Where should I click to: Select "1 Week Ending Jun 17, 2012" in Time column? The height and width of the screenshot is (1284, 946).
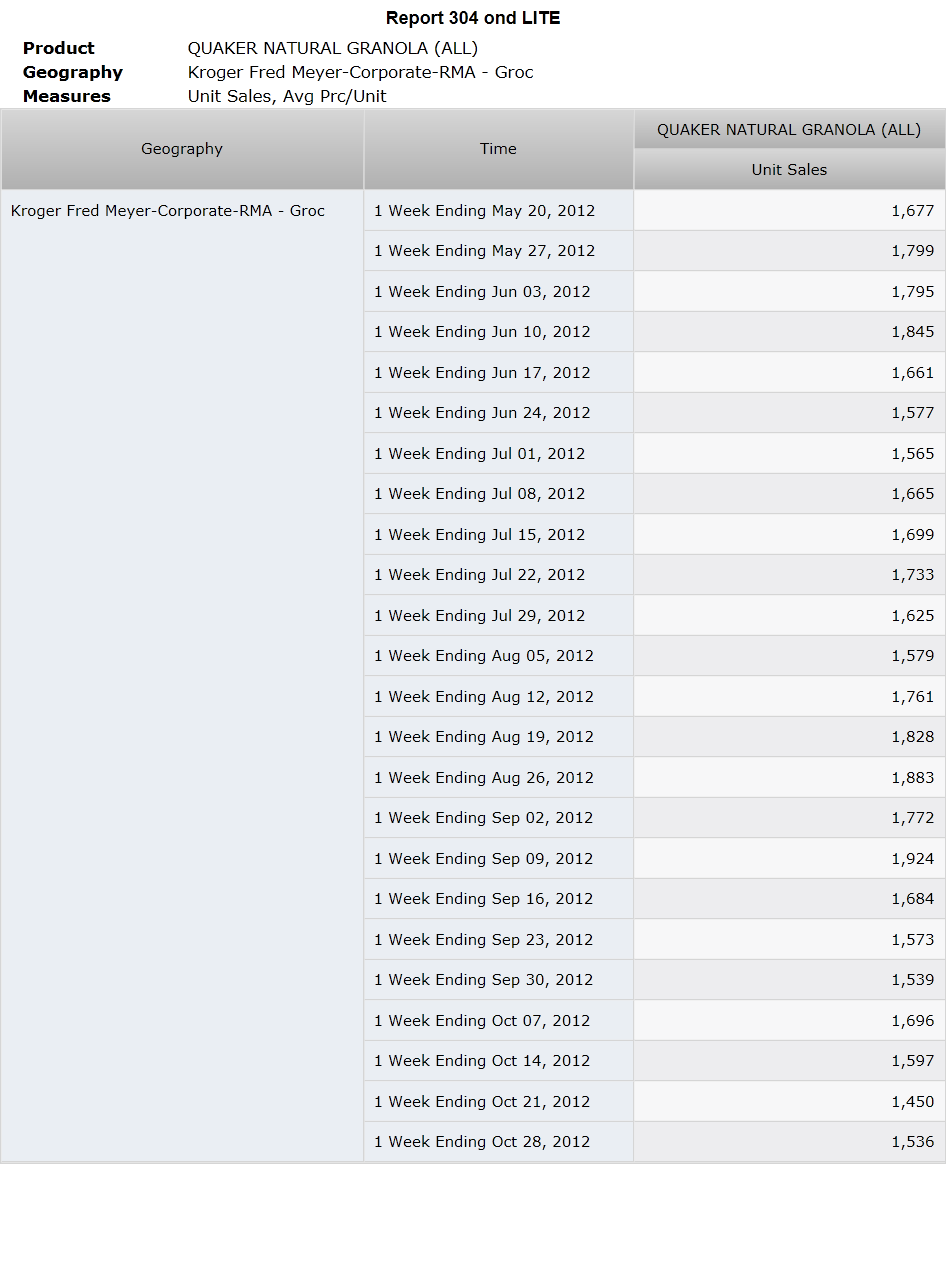pyautogui.click(x=498, y=372)
